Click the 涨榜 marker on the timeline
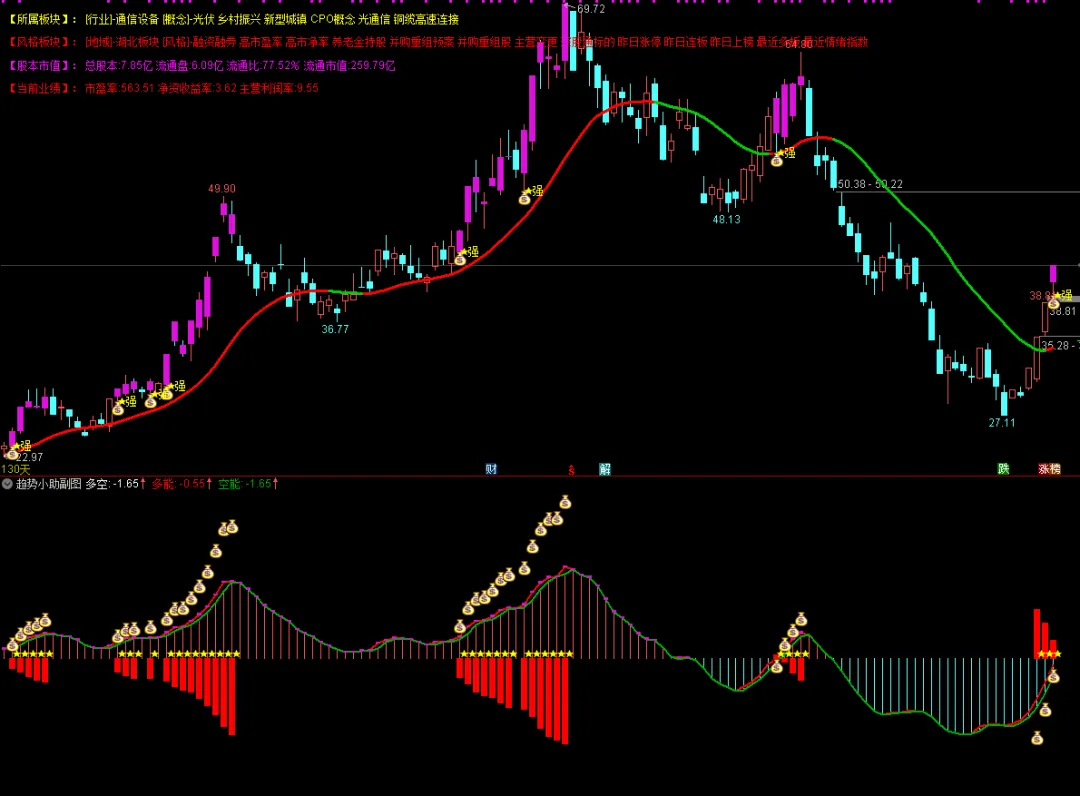This screenshot has width=1080, height=796. [1050, 469]
